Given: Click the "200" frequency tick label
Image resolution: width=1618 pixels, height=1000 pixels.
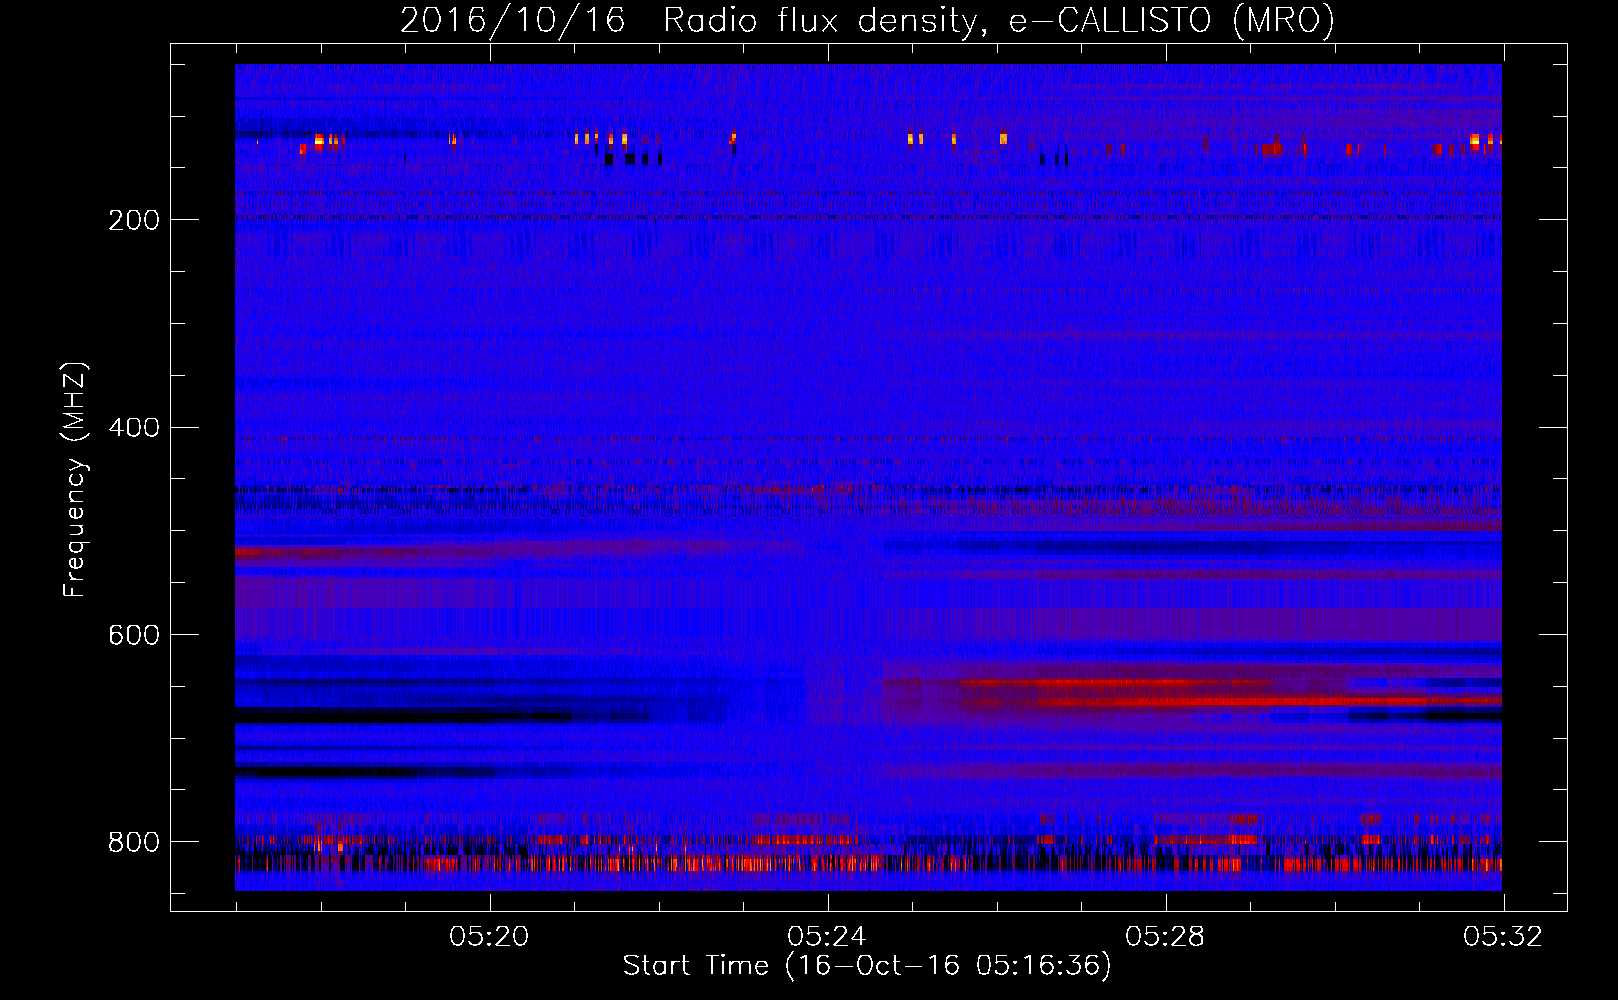Looking at the screenshot, I should pyautogui.click(x=134, y=220).
